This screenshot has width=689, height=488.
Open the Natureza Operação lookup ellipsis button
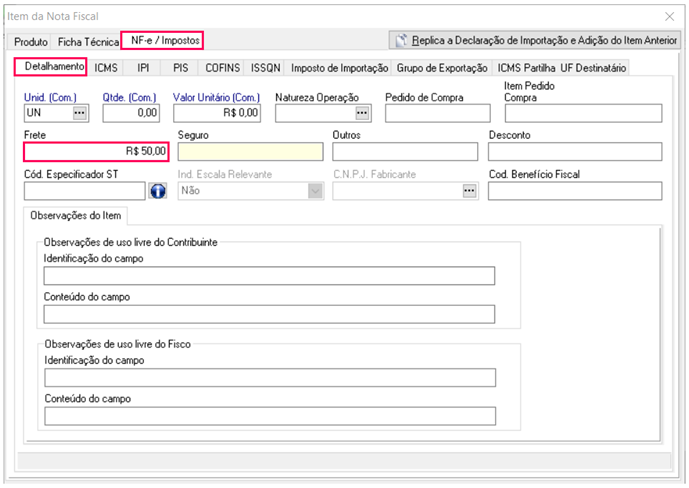coord(361,113)
